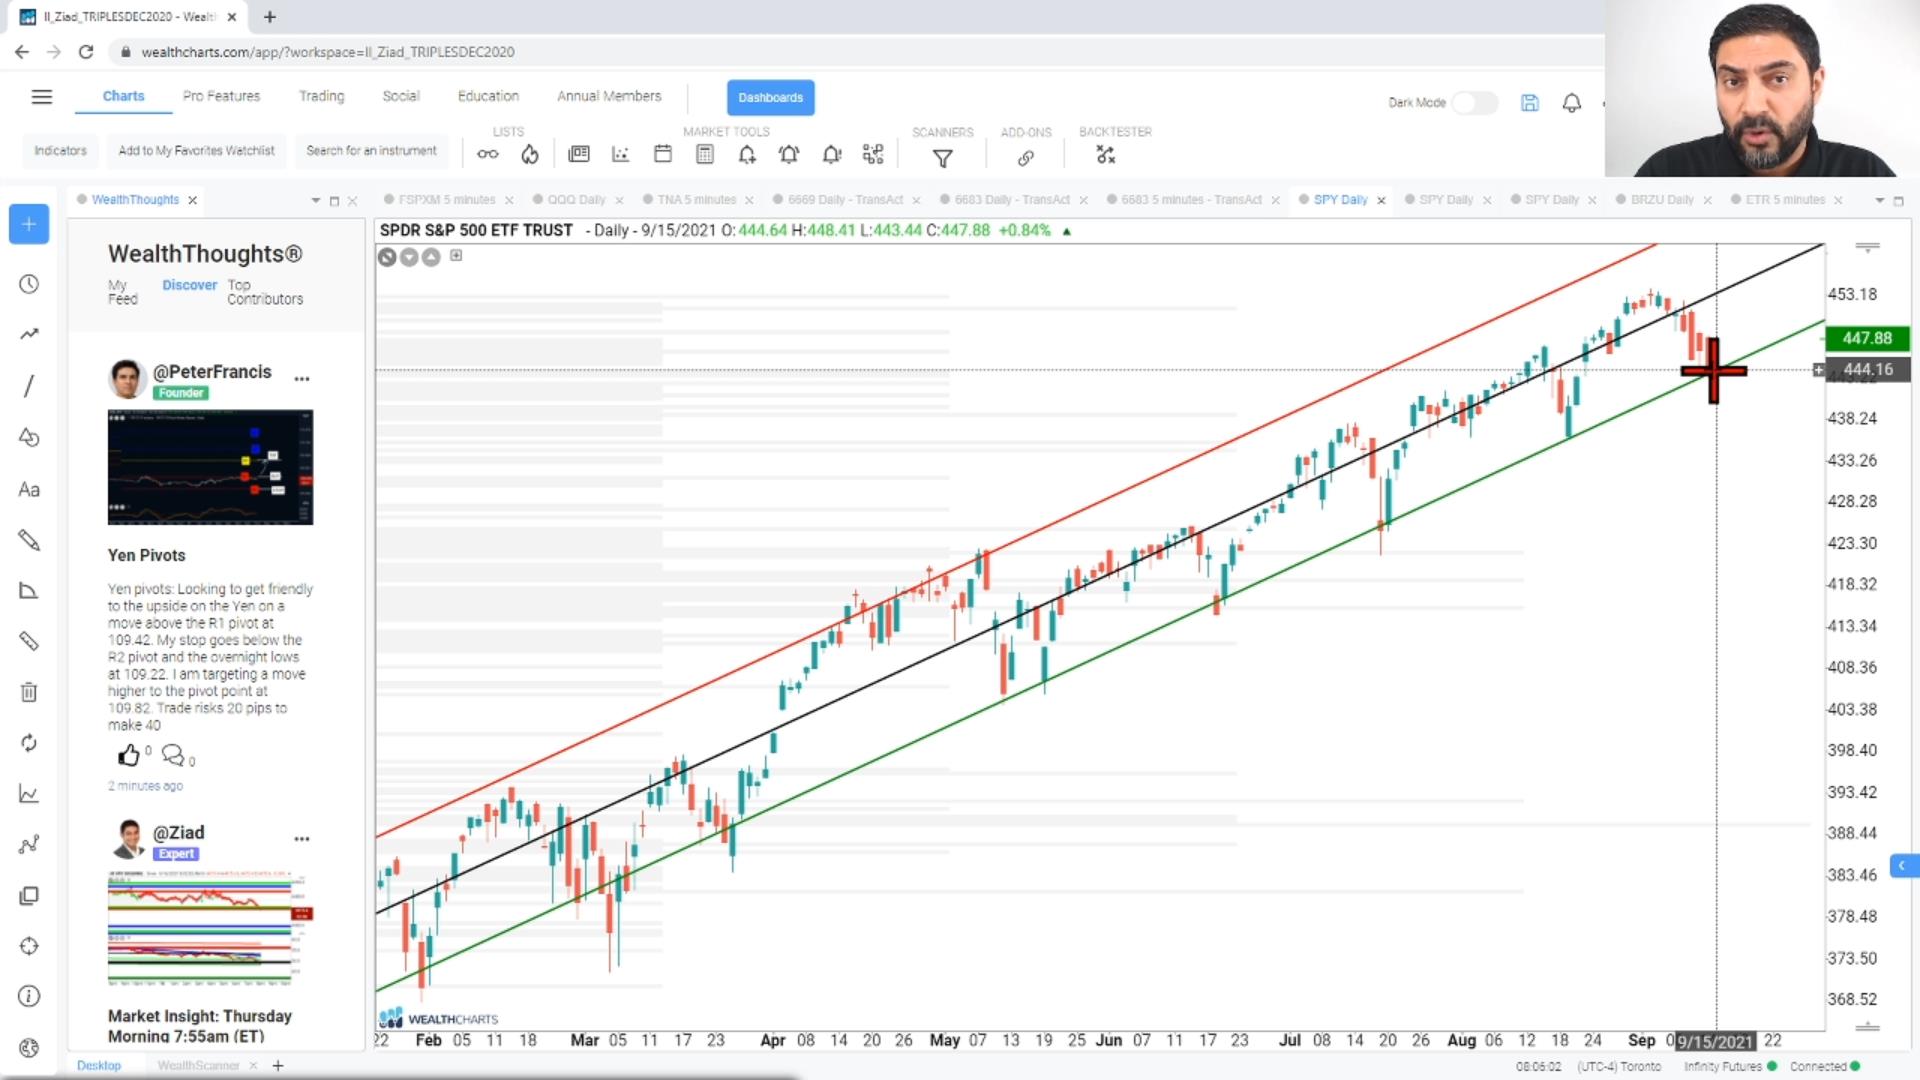Open Top Contributors link
1920x1080 pixels.
point(265,292)
